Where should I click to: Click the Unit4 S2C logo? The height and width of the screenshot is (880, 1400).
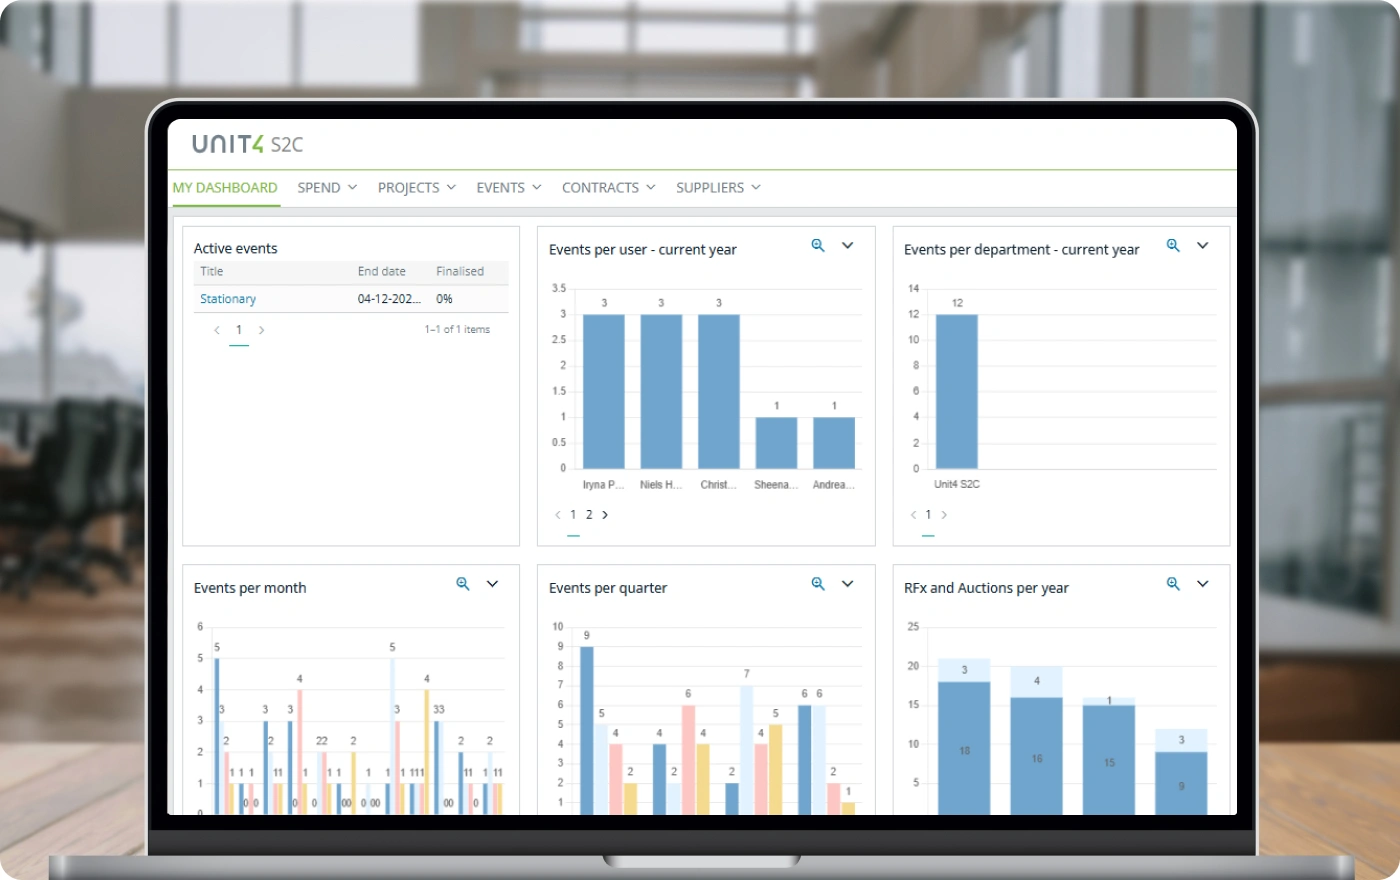click(x=247, y=144)
